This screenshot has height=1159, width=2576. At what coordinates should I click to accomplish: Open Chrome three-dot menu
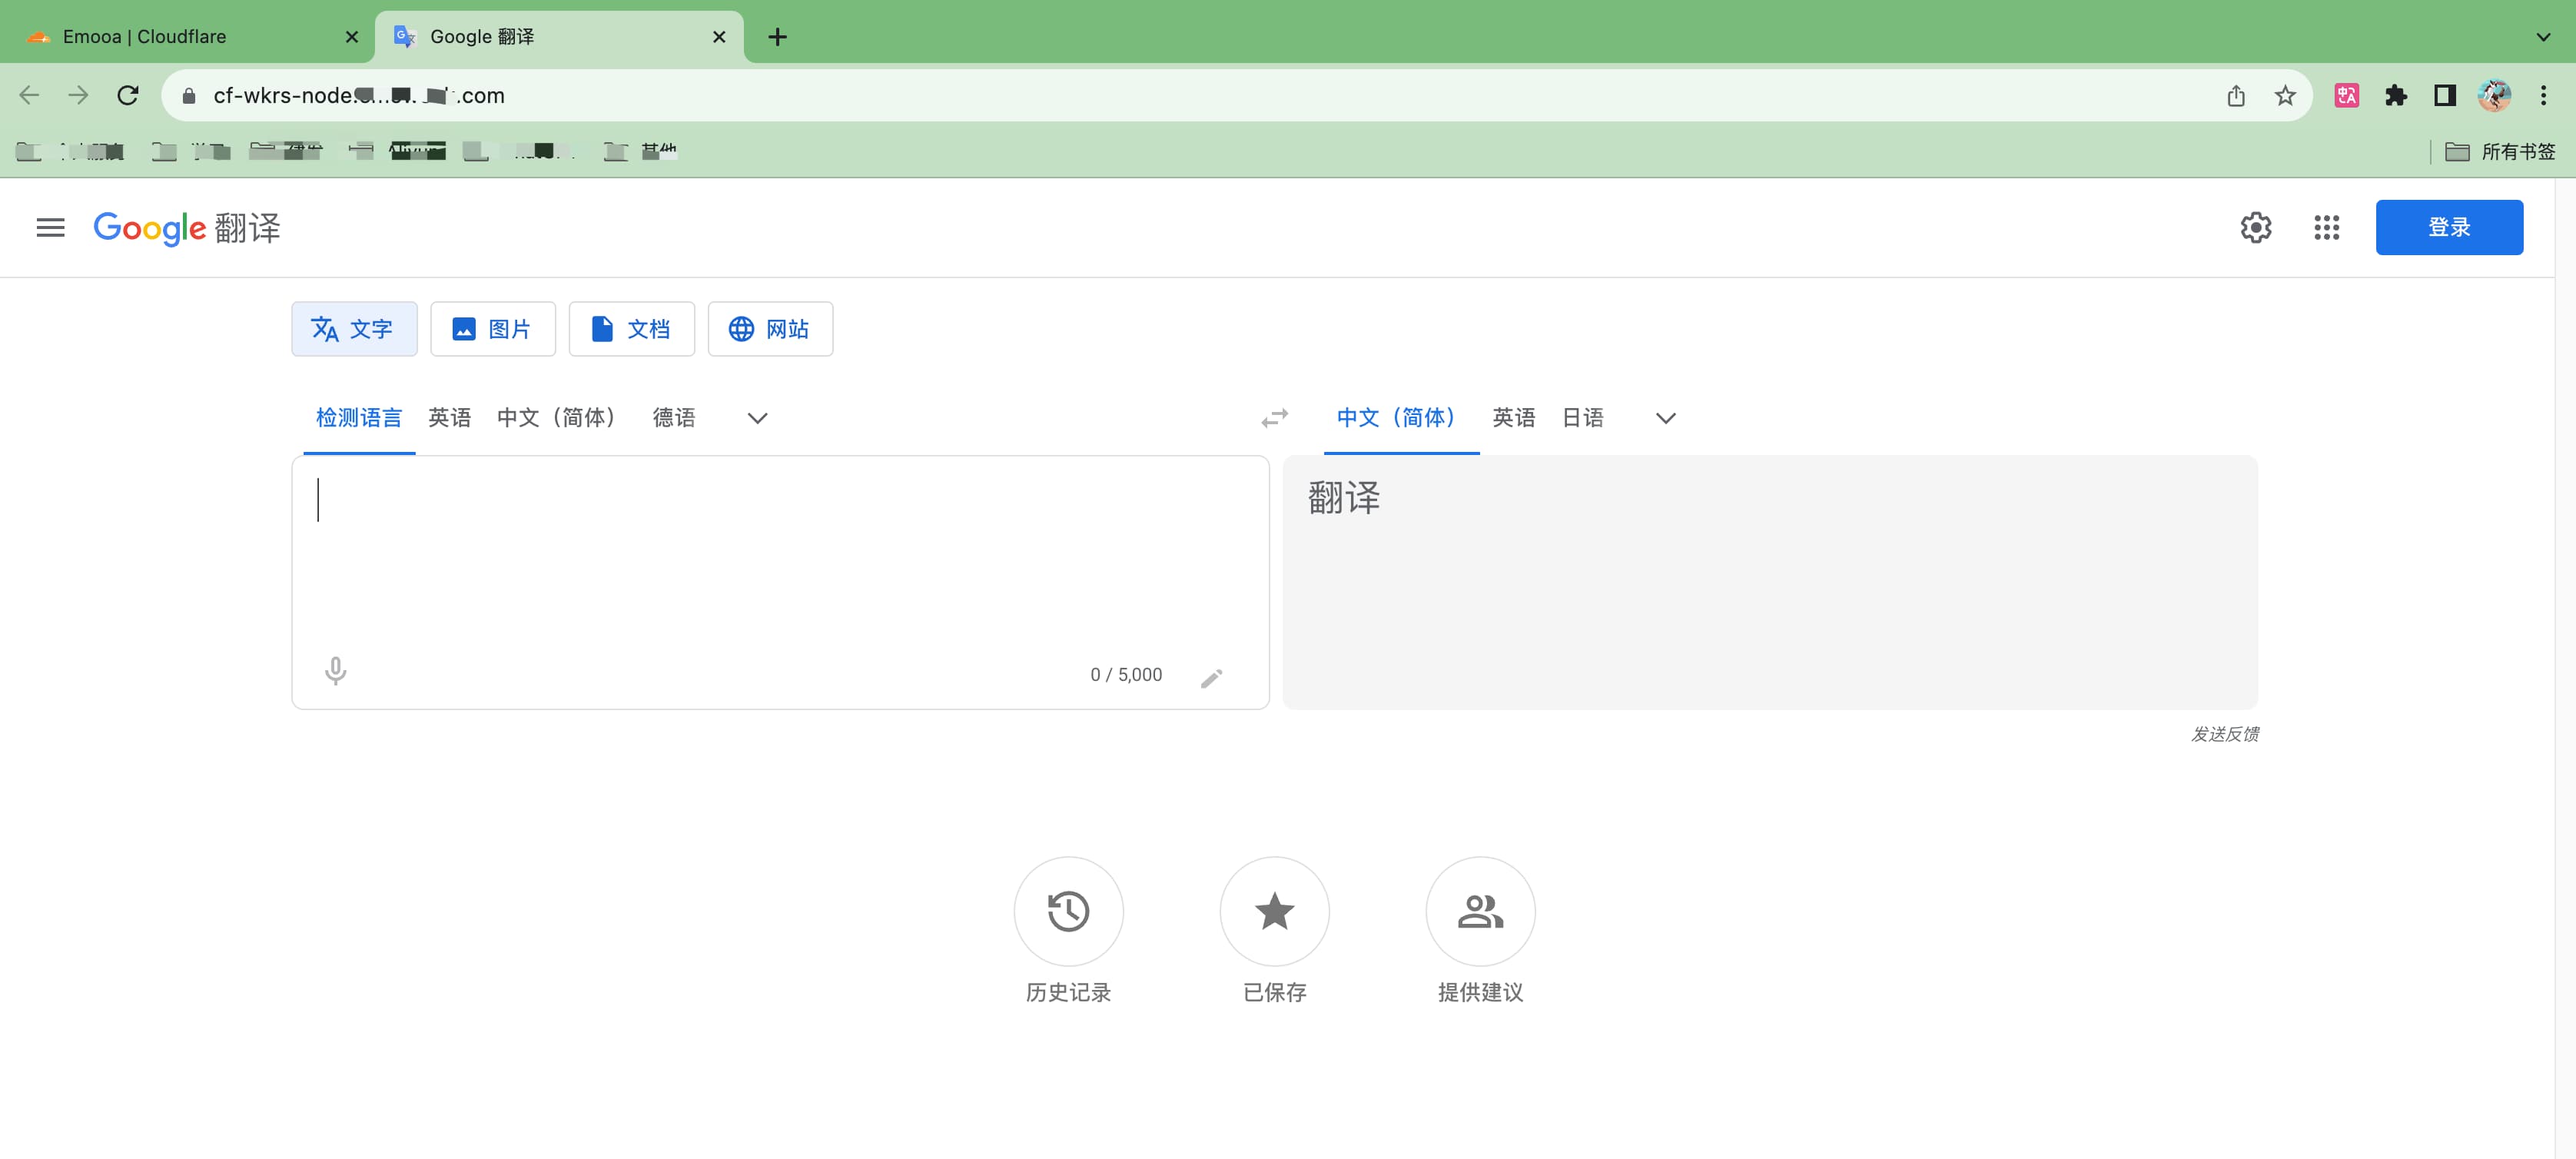(x=2543, y=95)
